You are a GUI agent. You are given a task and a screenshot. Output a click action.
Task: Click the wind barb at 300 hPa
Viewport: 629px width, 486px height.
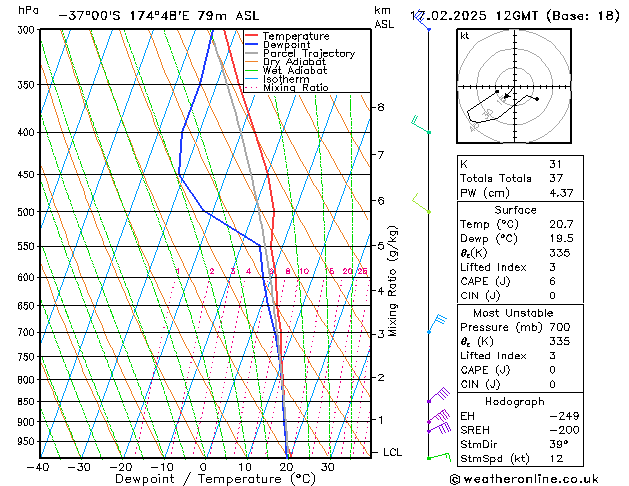click(x=422, y=21)
